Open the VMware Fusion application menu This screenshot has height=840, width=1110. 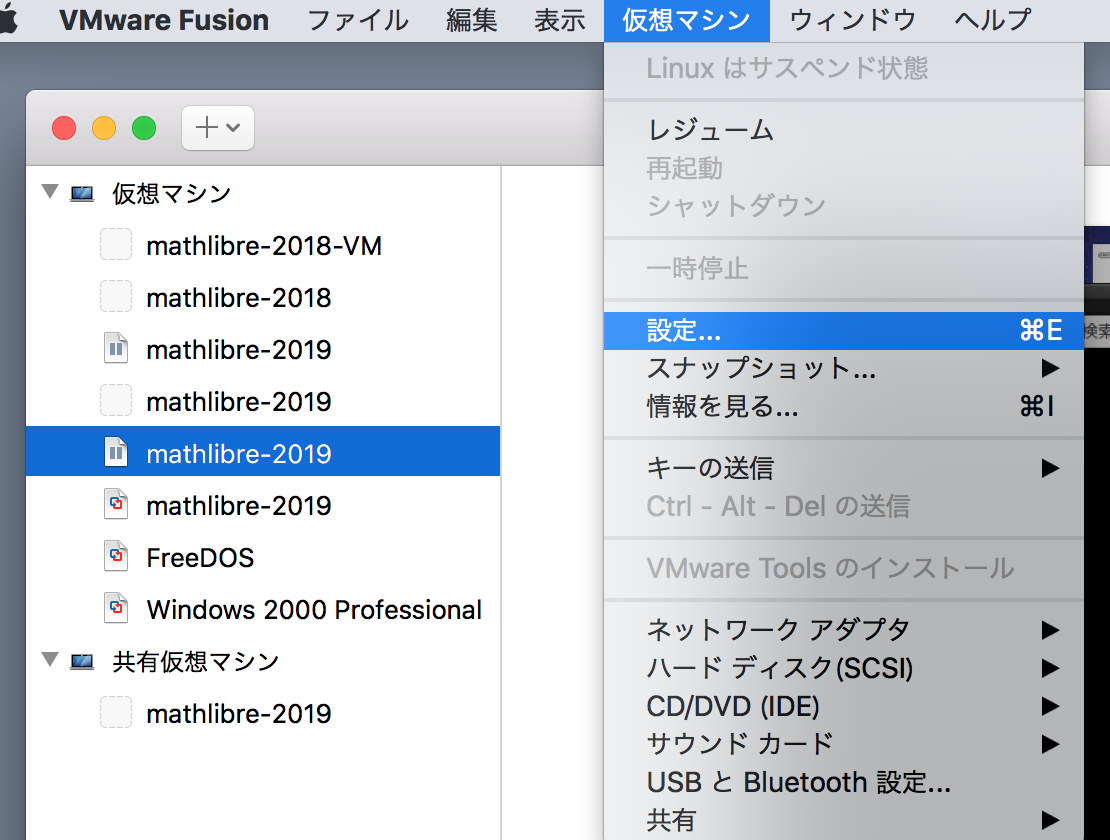pyautogui.click(x=164, y=20)
